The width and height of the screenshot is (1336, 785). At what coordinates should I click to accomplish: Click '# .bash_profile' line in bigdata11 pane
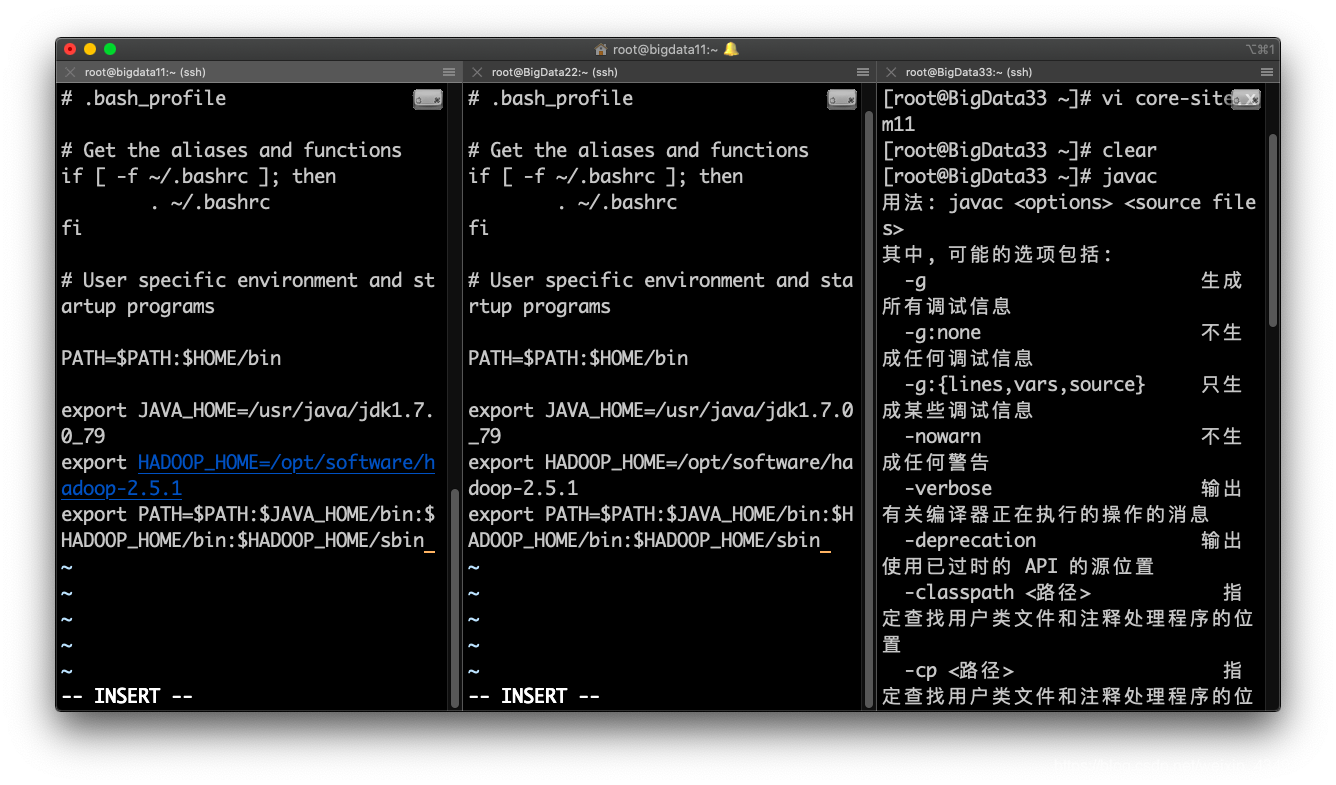pos(144,98)
